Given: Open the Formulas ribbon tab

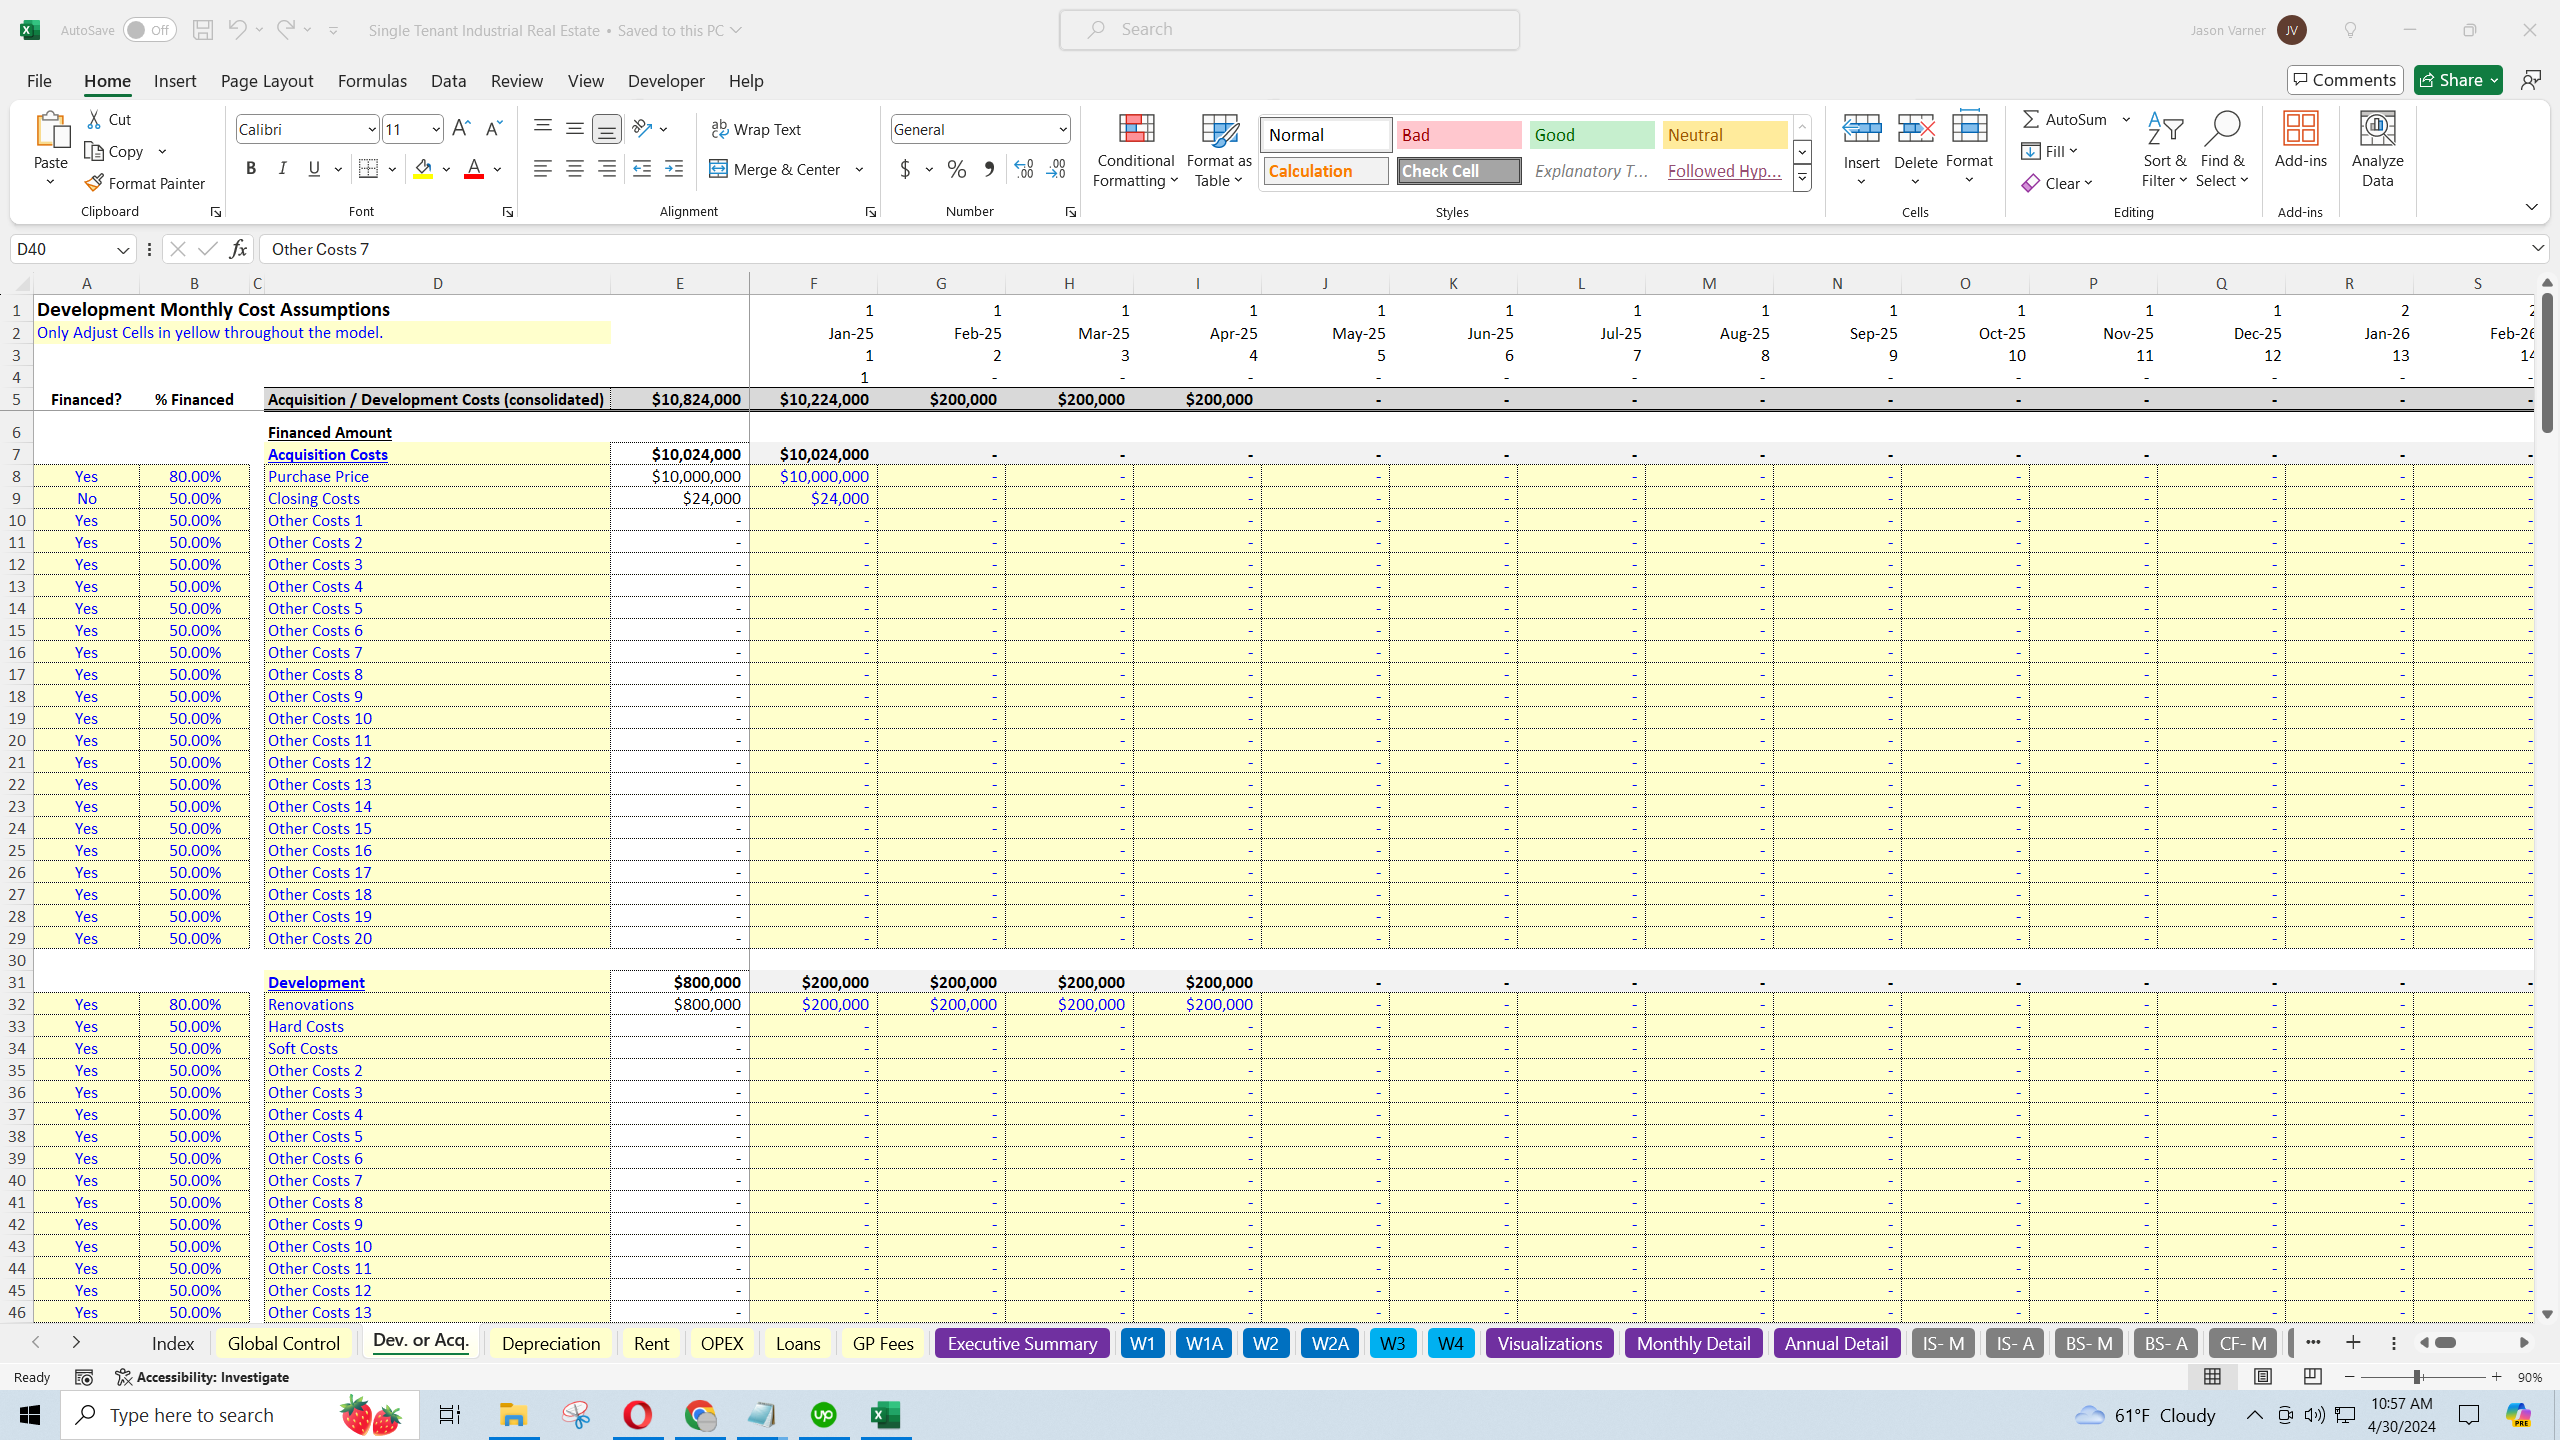Looking at the screenshot, I should click(x=372, y=81).
